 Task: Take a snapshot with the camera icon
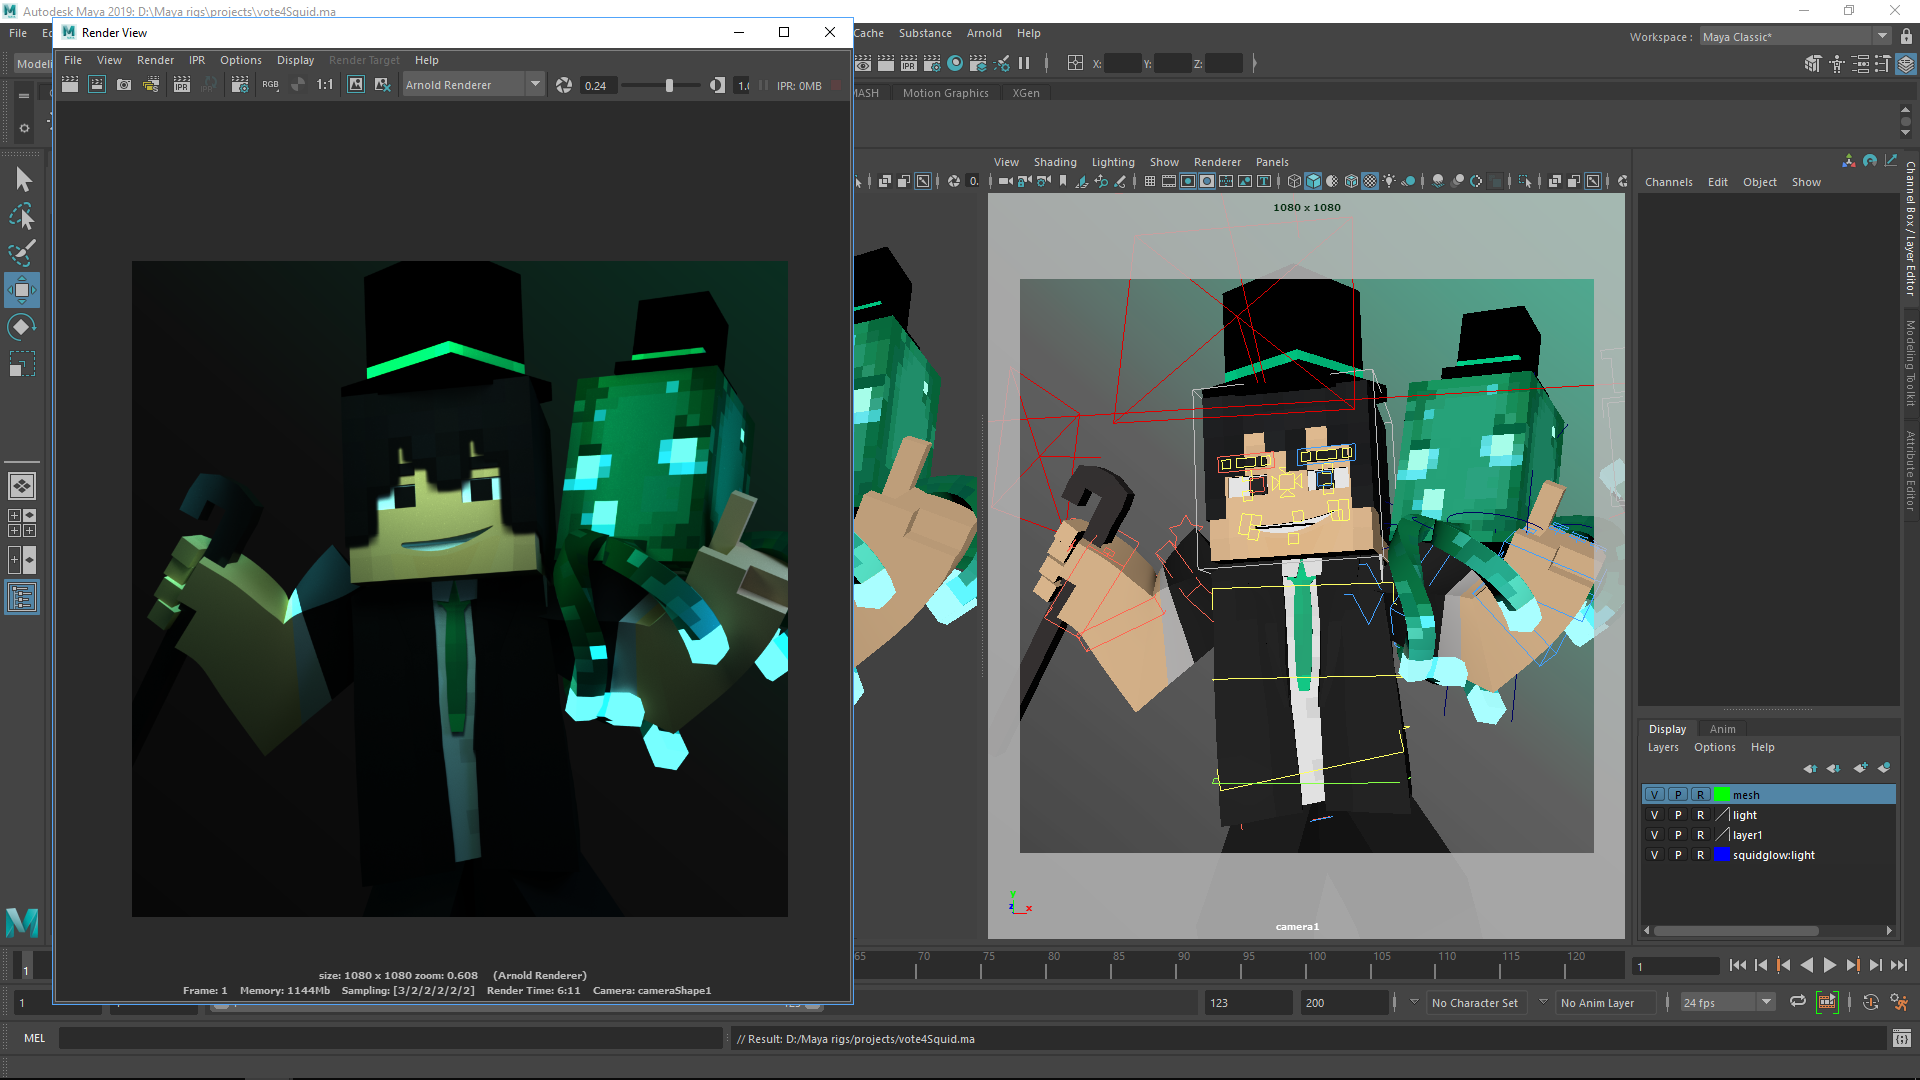click(124, 85)
